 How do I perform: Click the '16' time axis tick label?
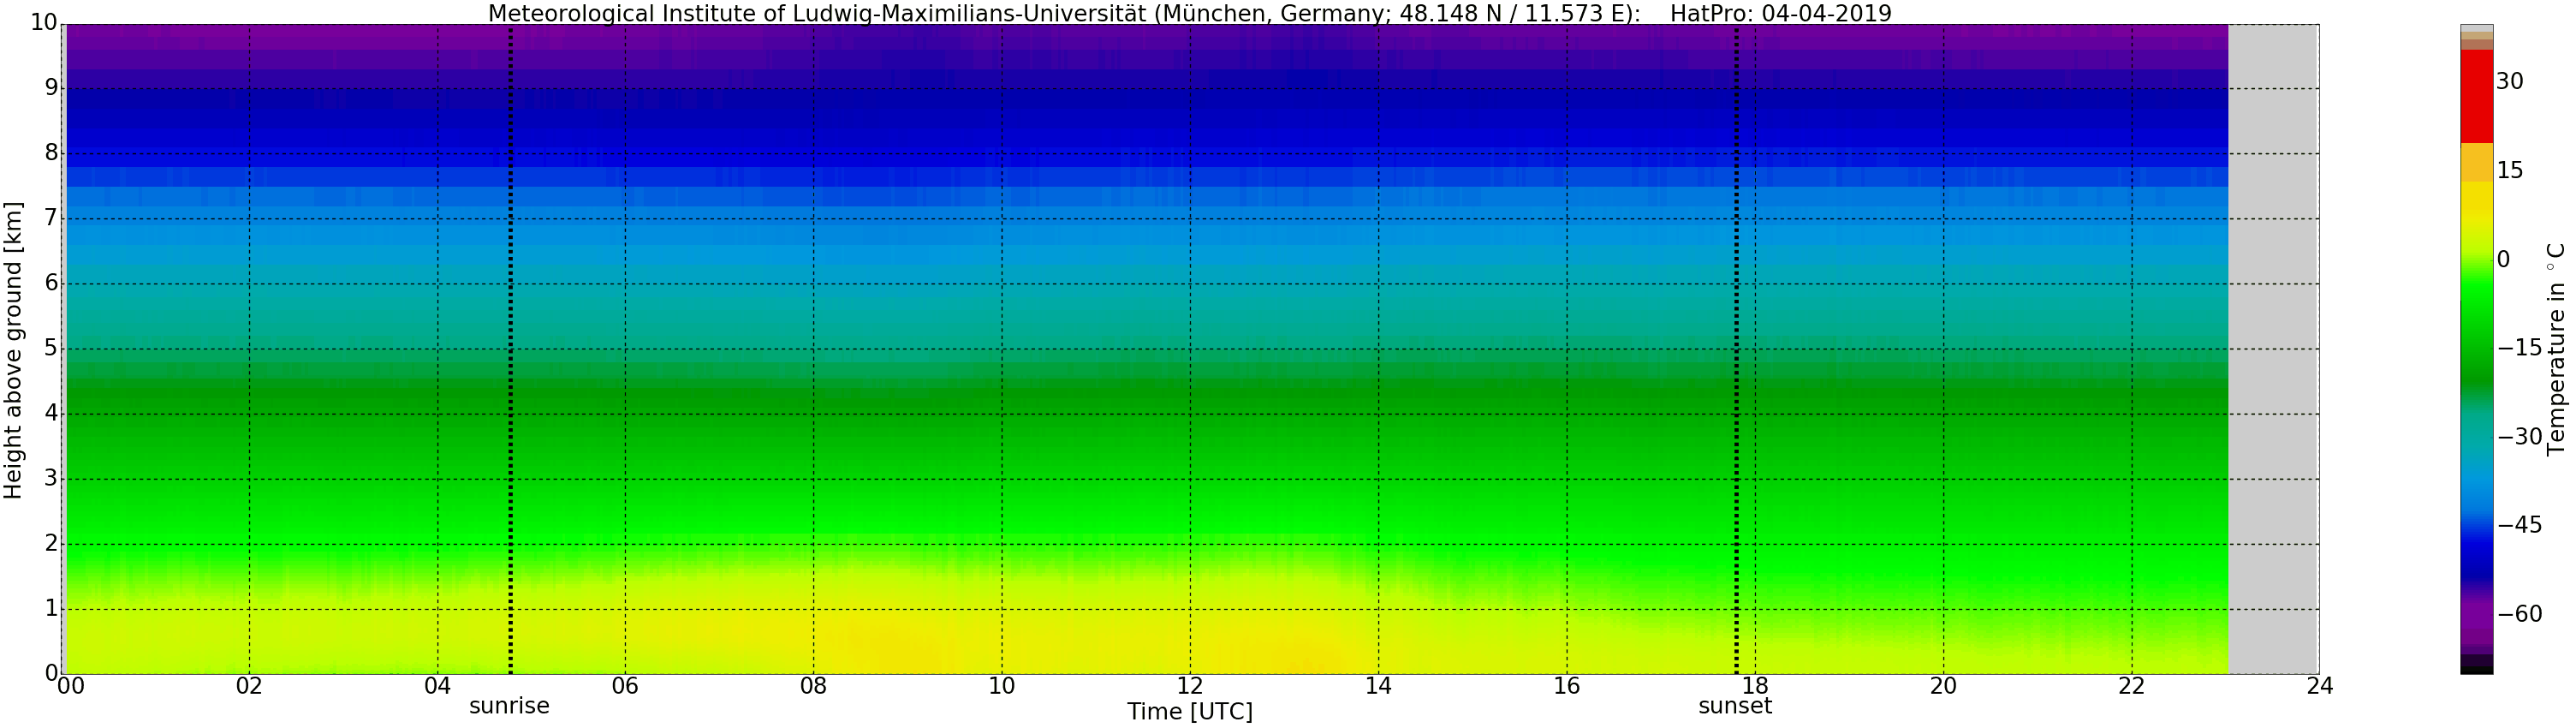pyautogui.click(x=1566, y=686)
